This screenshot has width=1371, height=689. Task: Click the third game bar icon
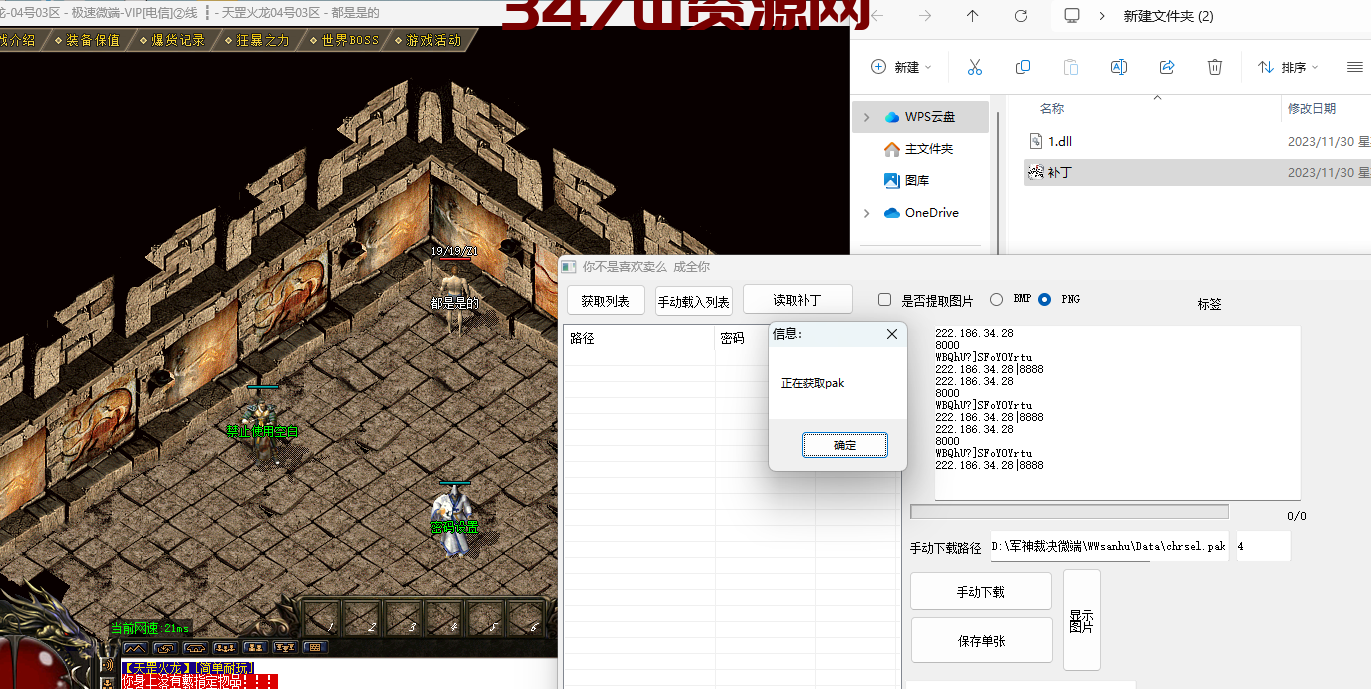(195, 647)
